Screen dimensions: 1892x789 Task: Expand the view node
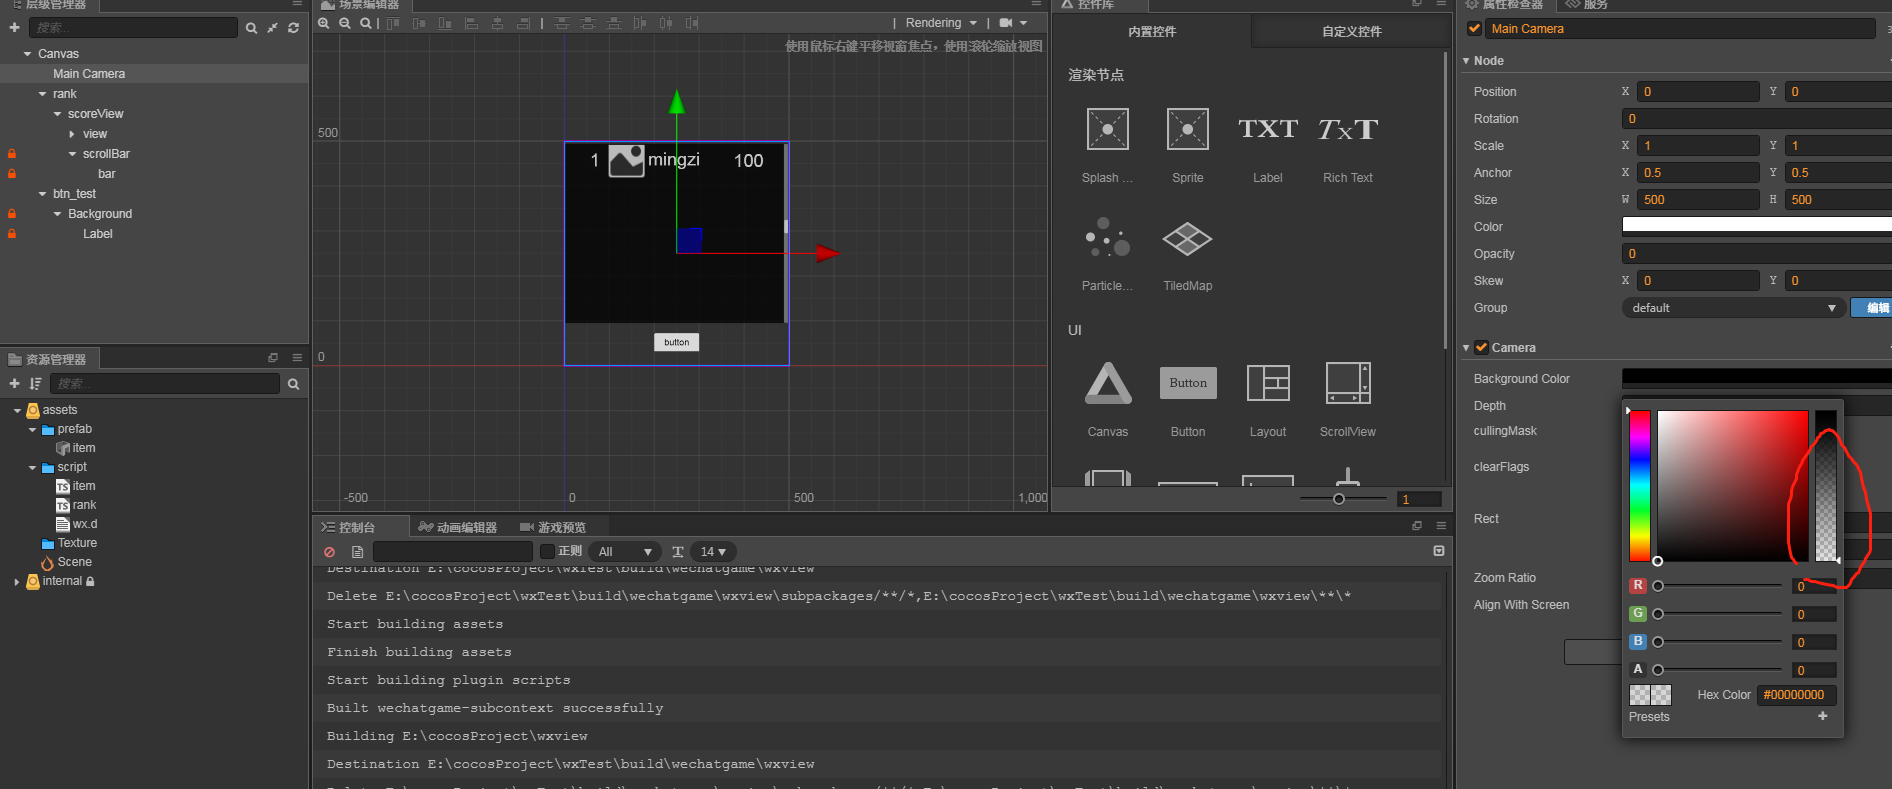click(x=72, y=134)
